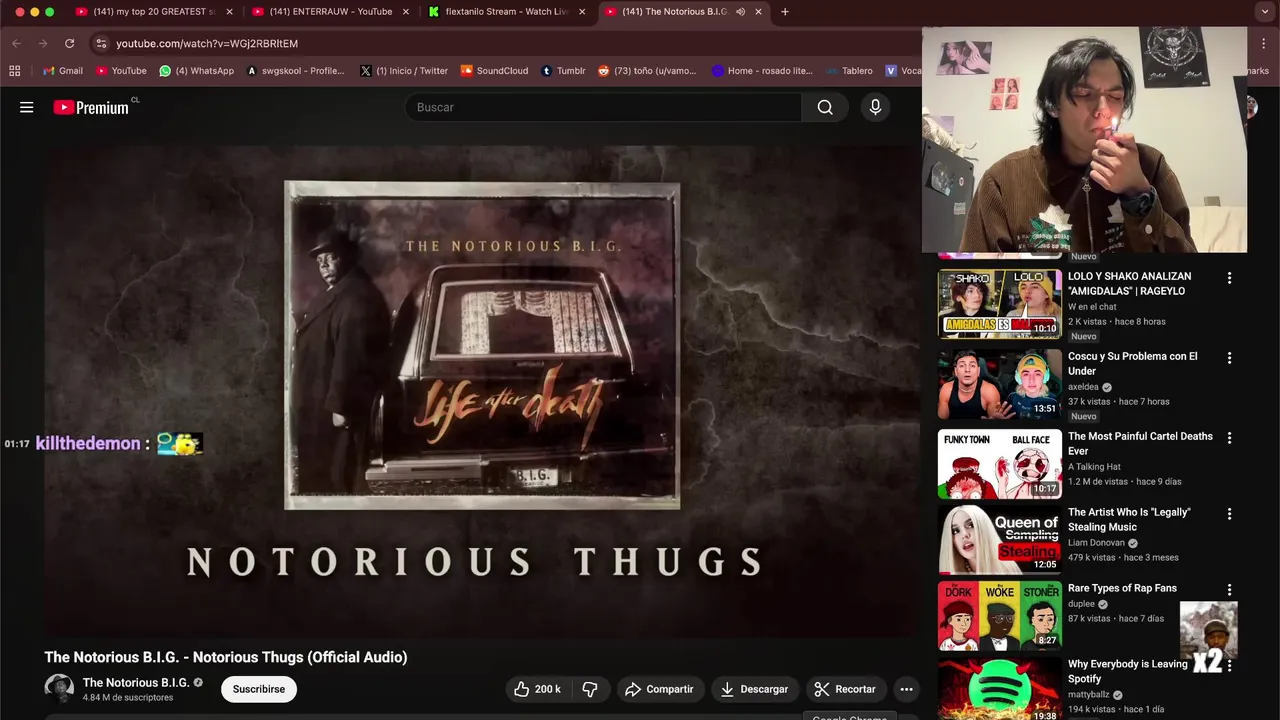The height and width of the screenshot is (720, 1280).
Task: Open duplee channel name
Action: point(1081,604)
